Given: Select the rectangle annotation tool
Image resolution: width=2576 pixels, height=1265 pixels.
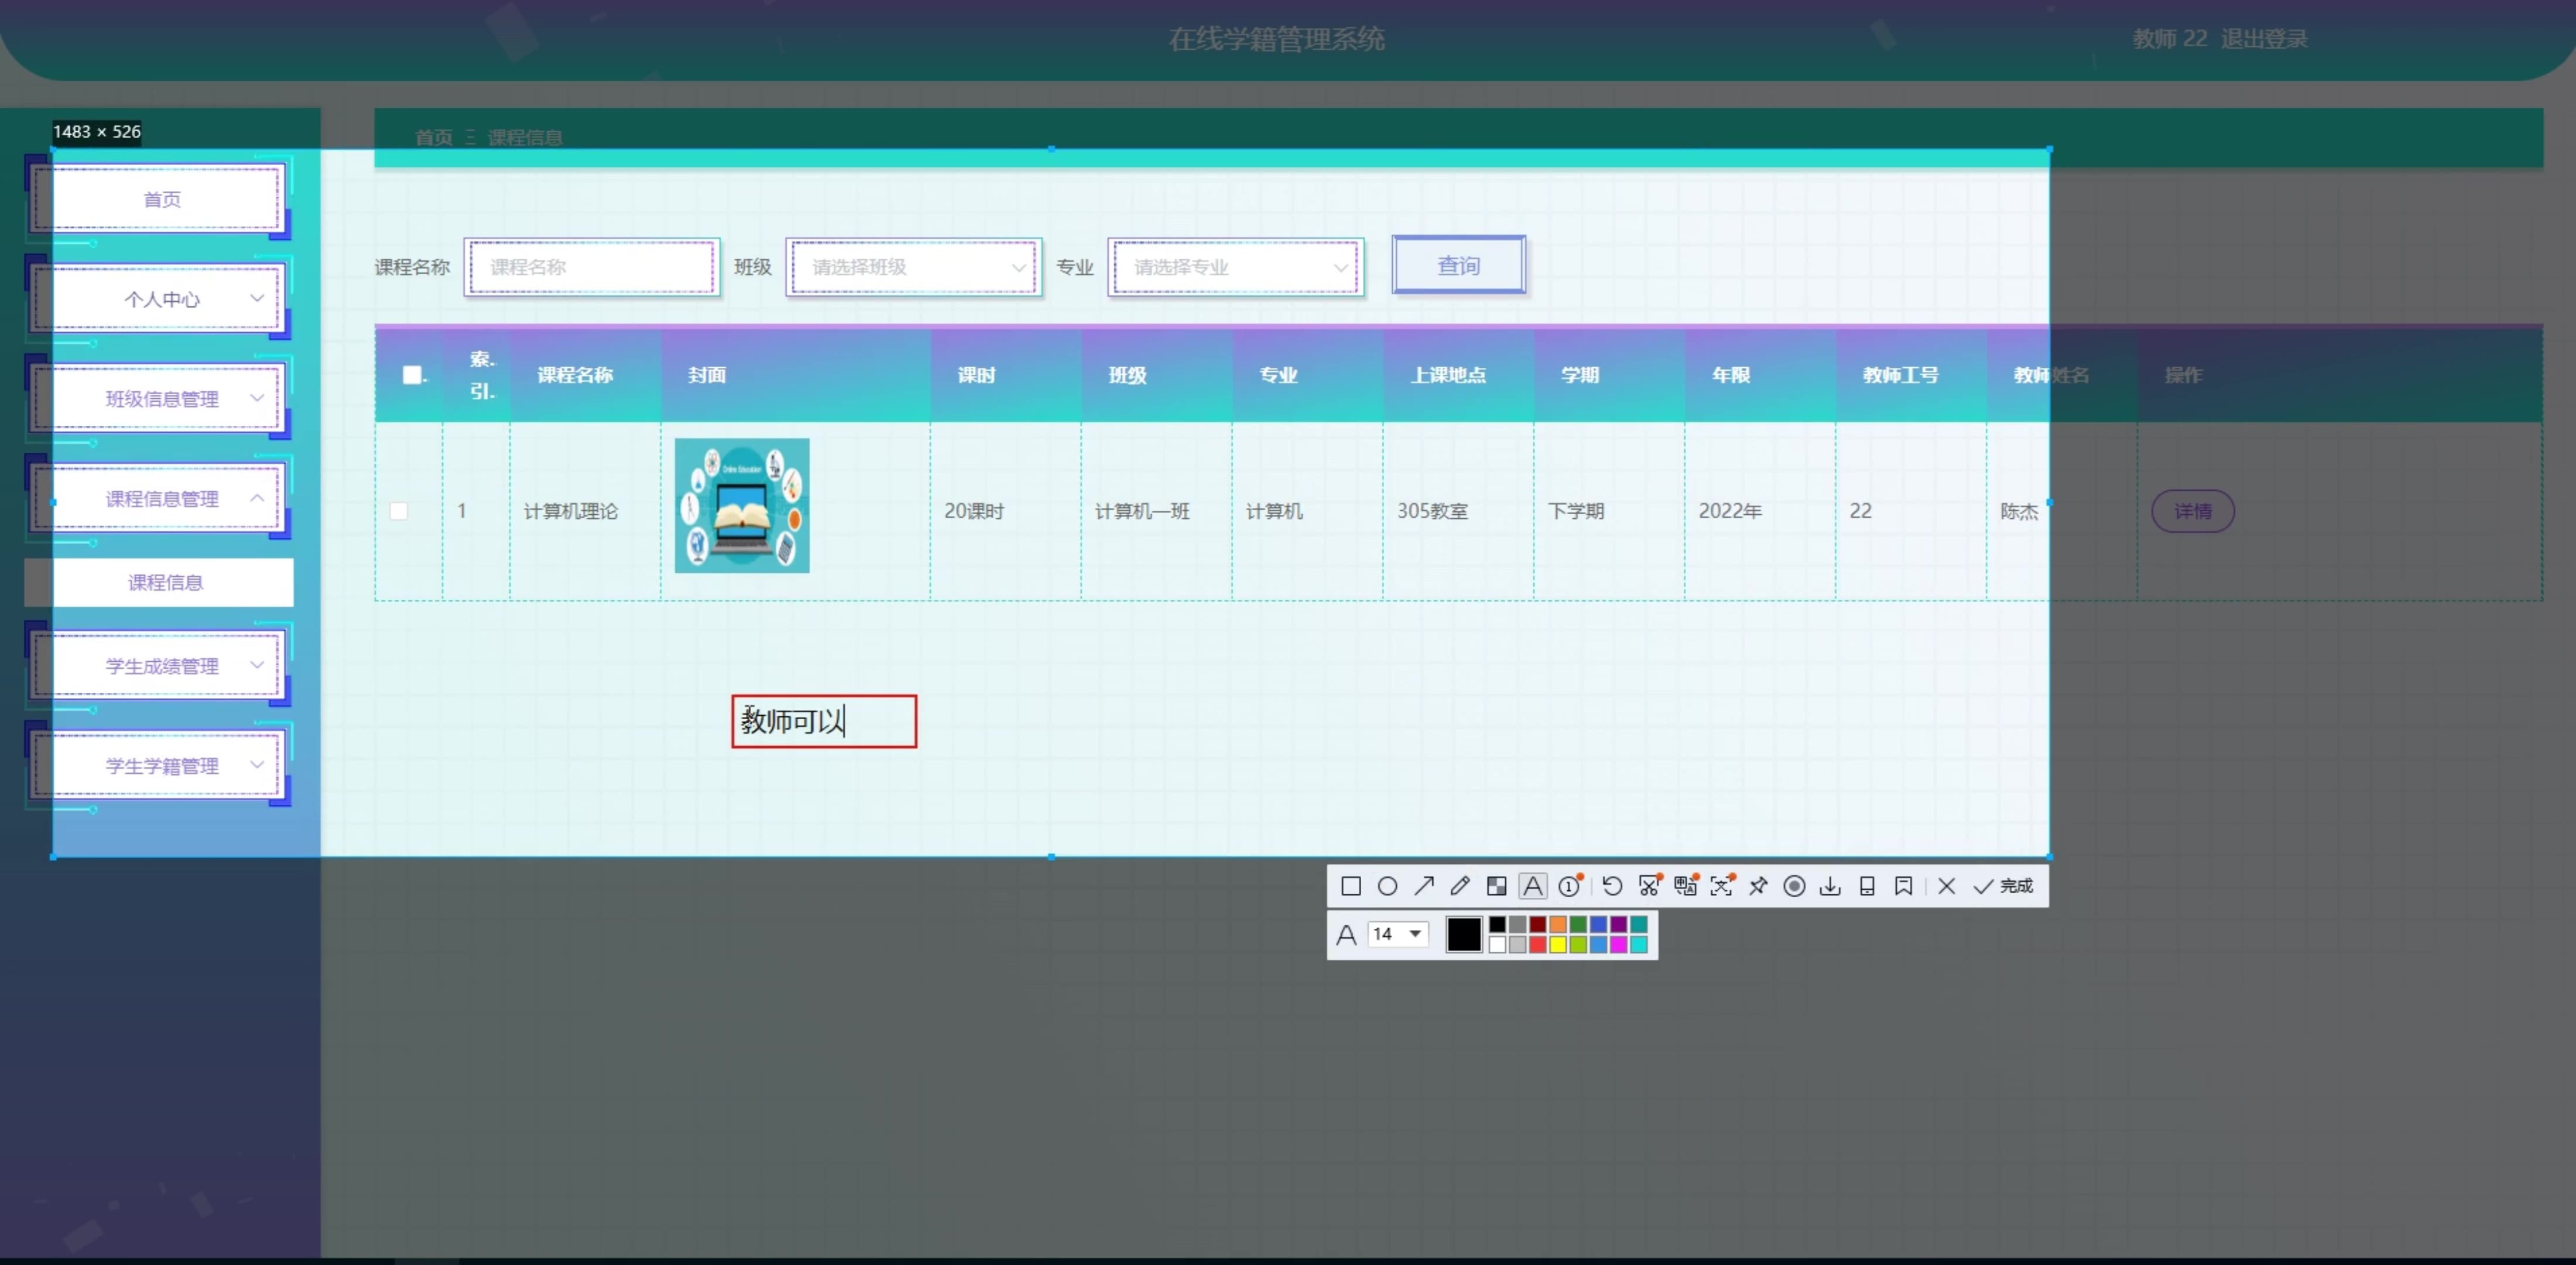Looking at the screenshot, I should [1350, 886].
